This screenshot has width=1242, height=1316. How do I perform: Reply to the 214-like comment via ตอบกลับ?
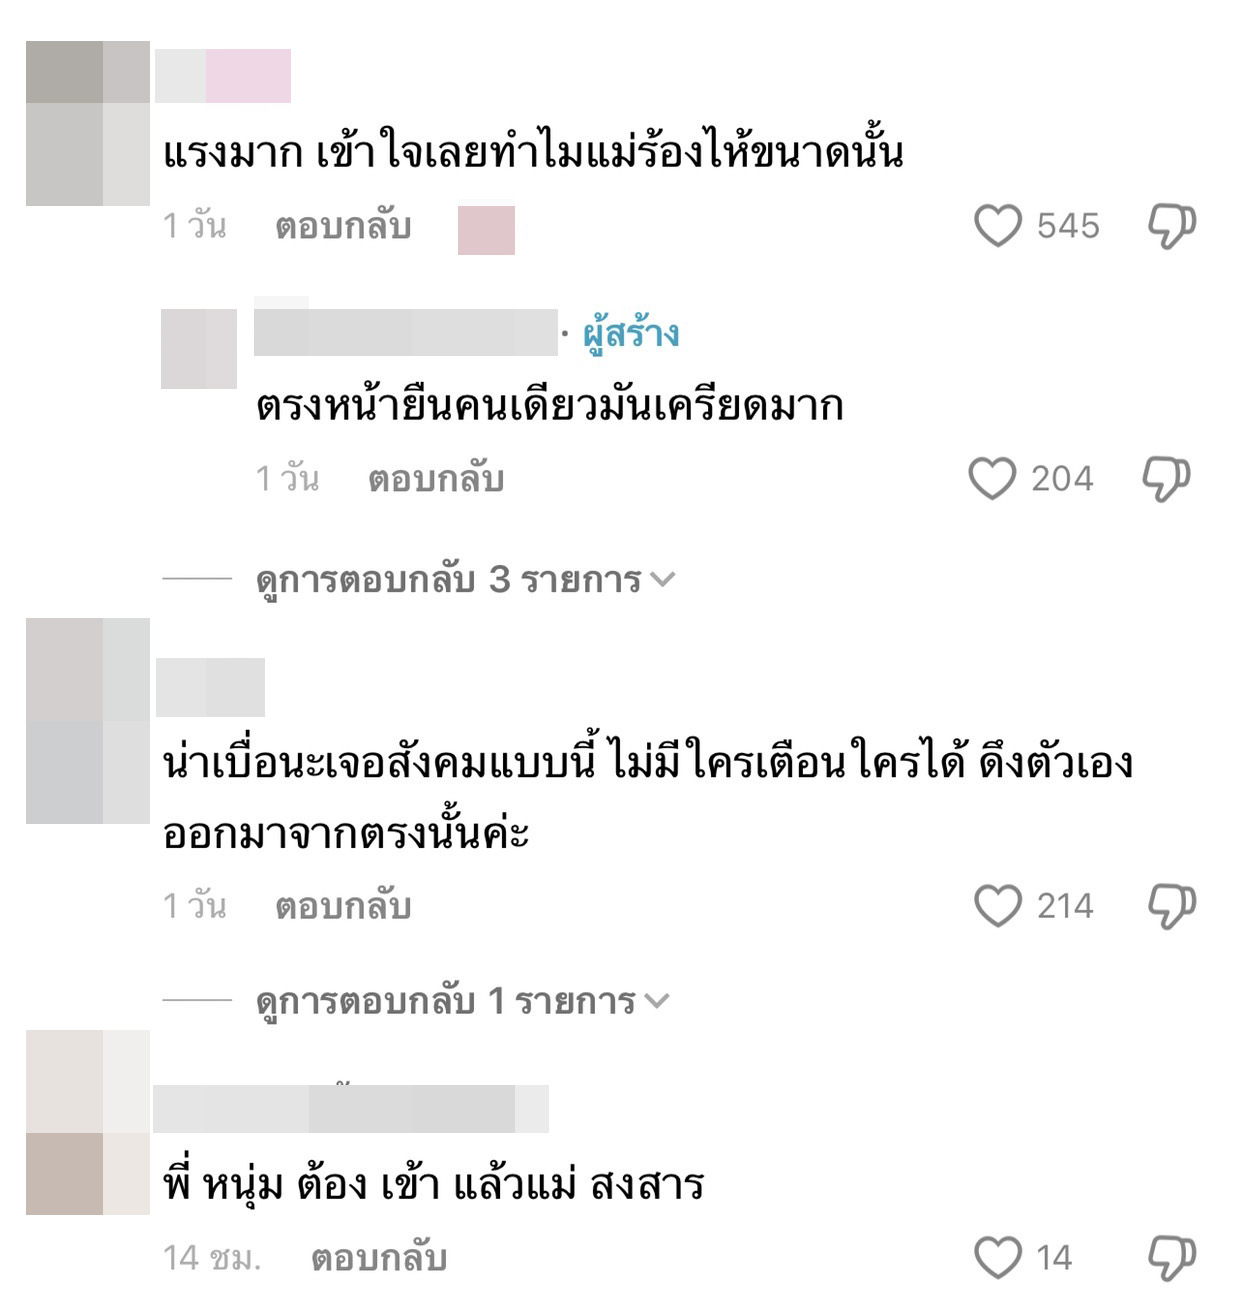(x=343, y=906)
